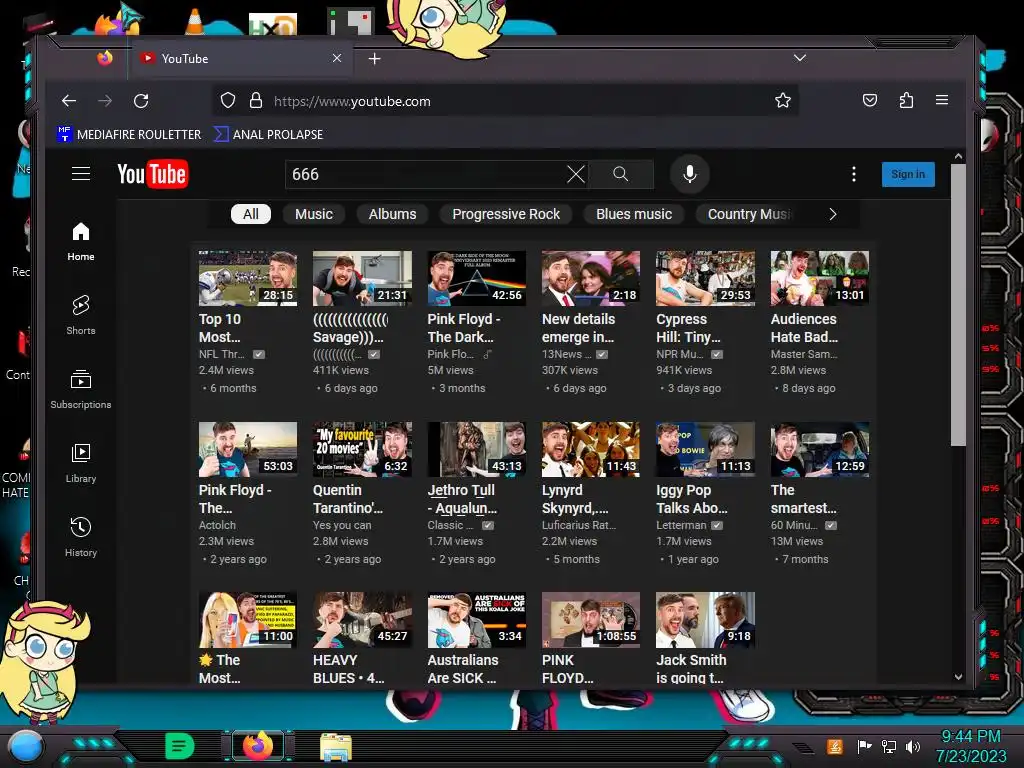This screenshot has height=768, width=1024.
Task: Select the All filter chip
Action: 251,214
